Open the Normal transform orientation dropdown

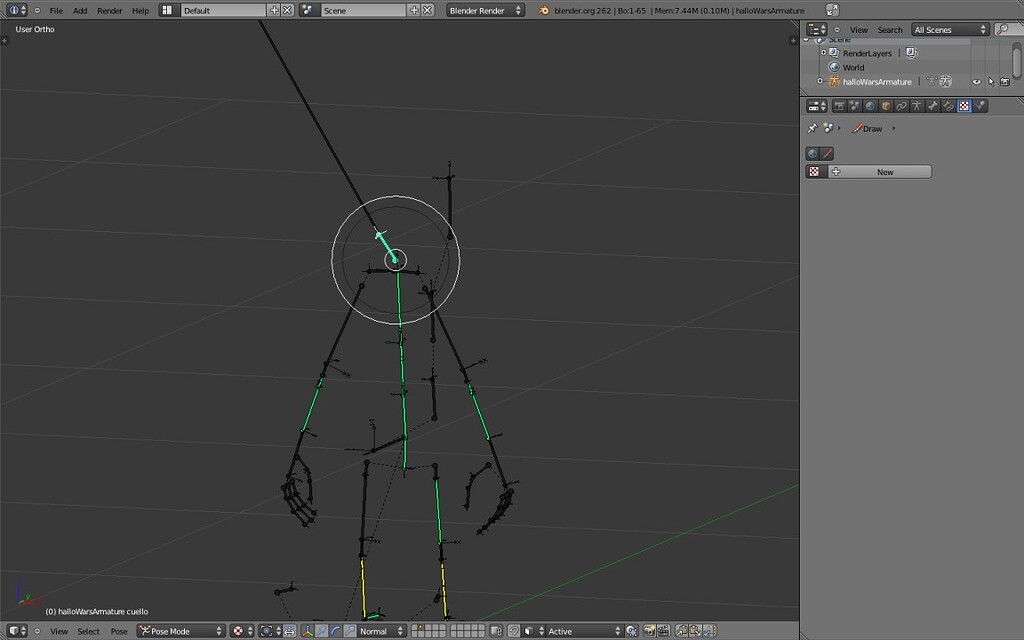381,631
